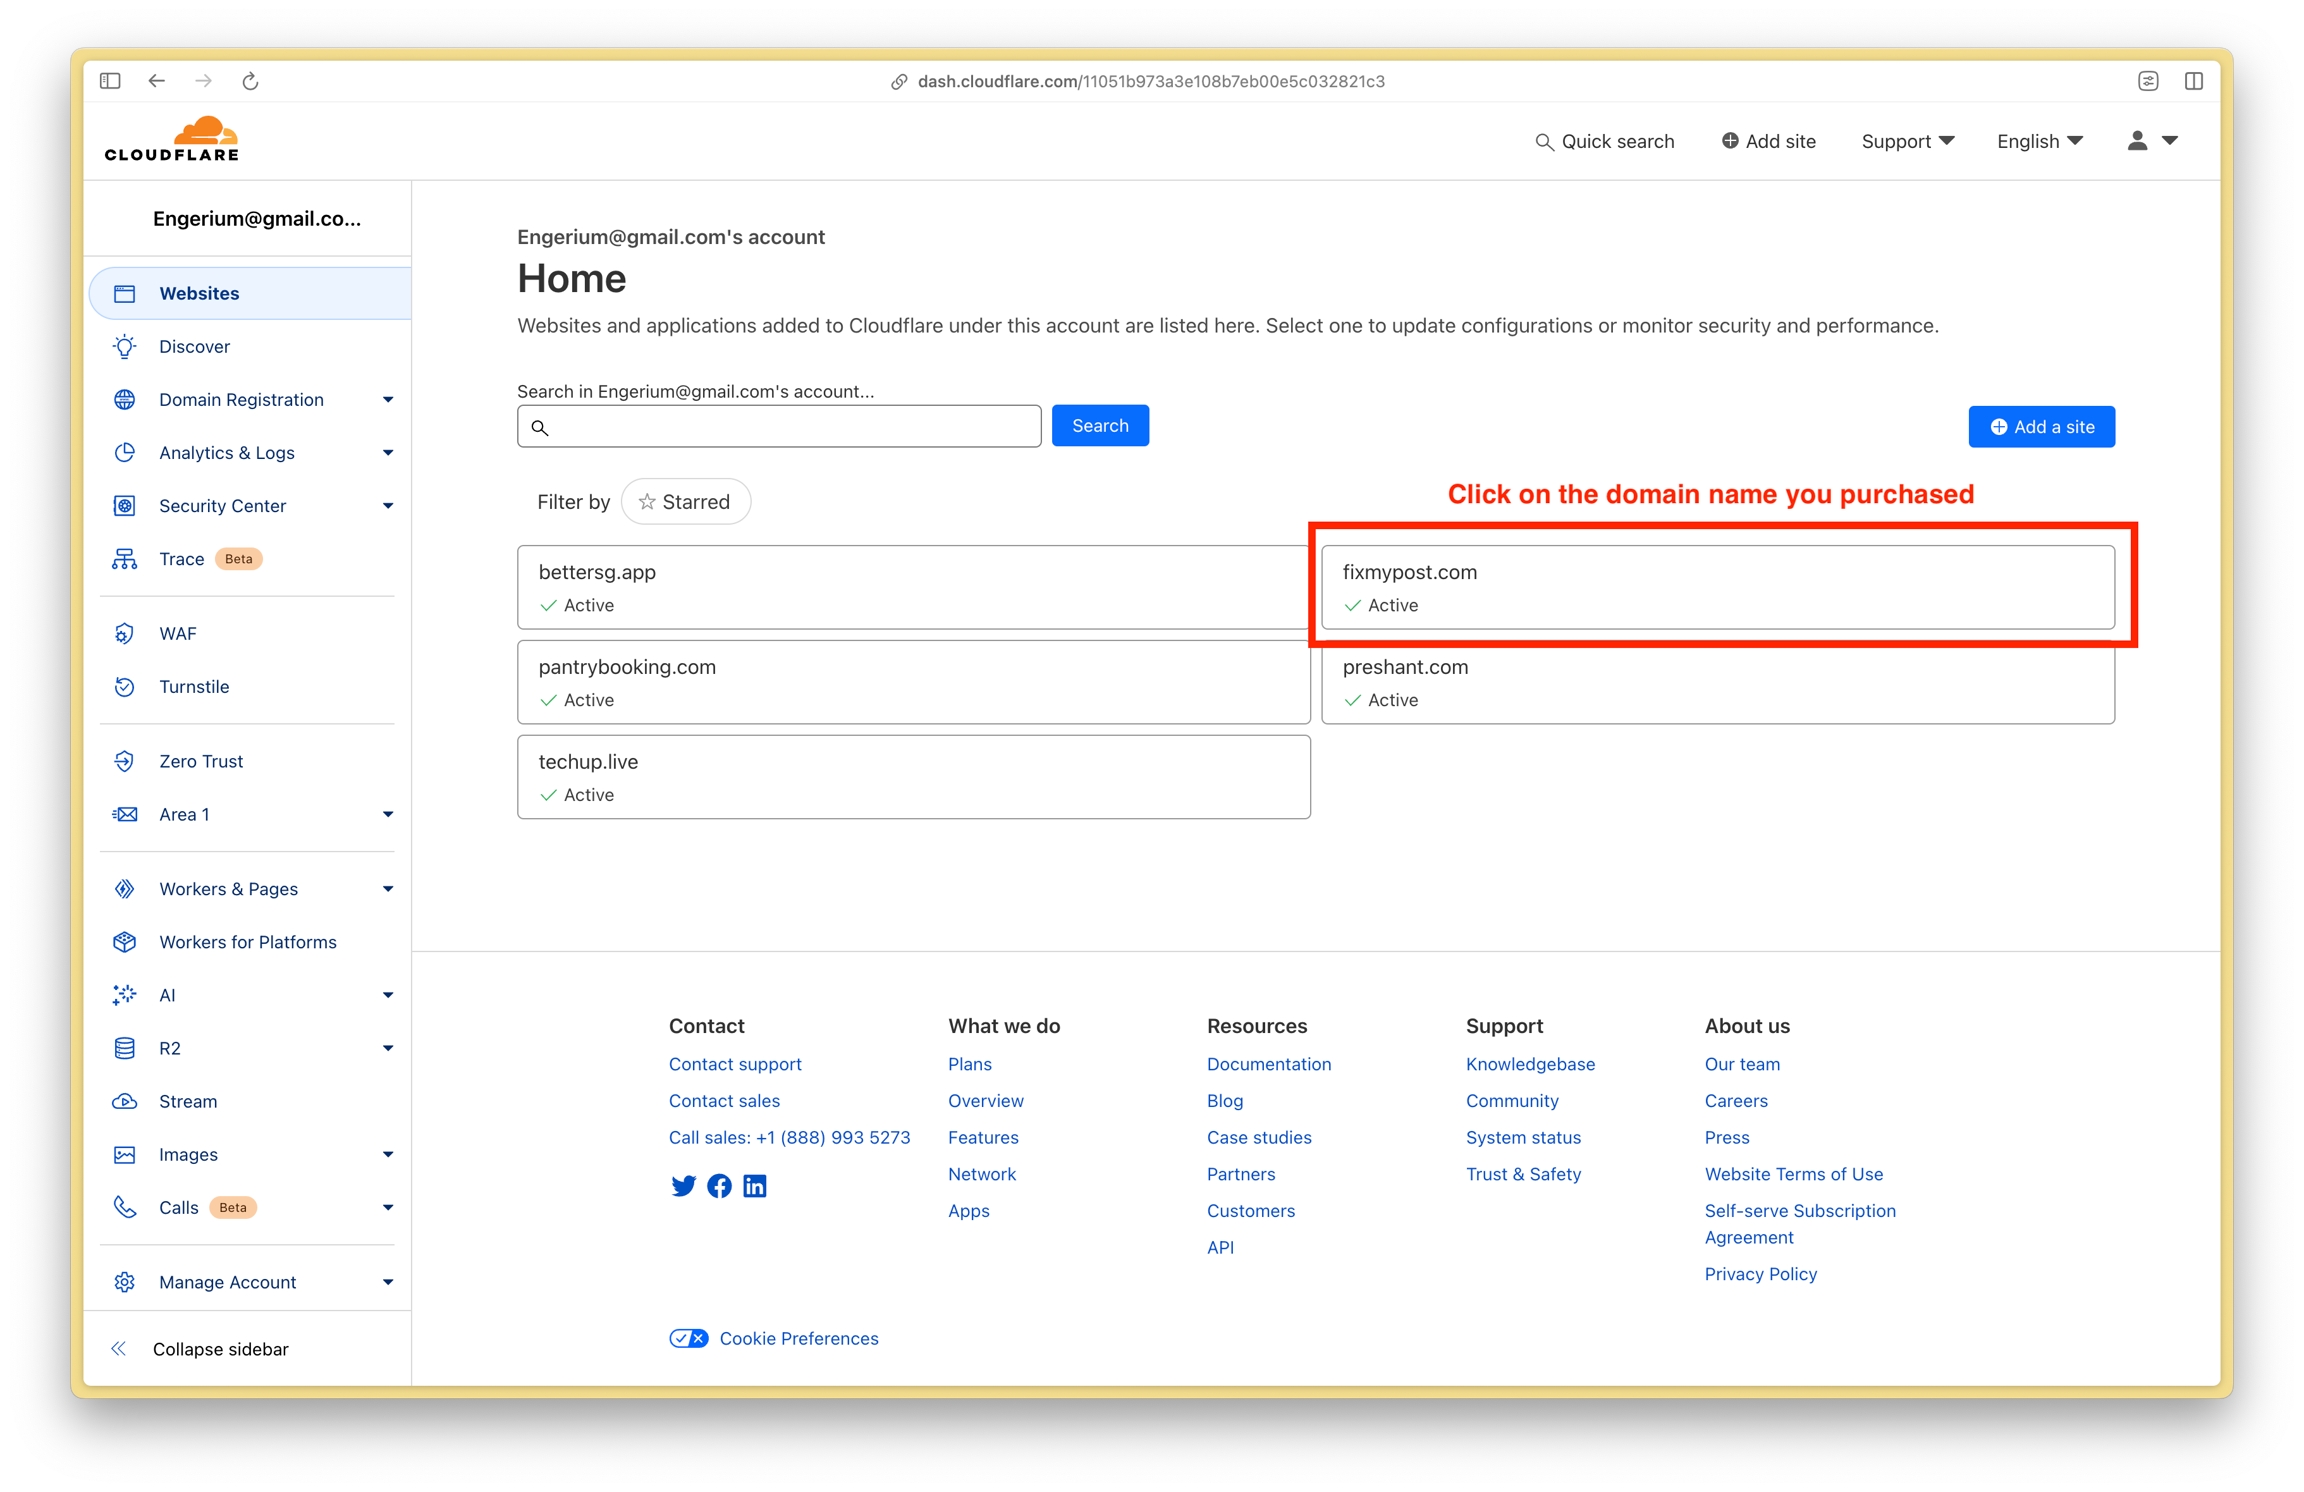Click the WAF shield icon

pyautogui.click(x=125, y=633)
